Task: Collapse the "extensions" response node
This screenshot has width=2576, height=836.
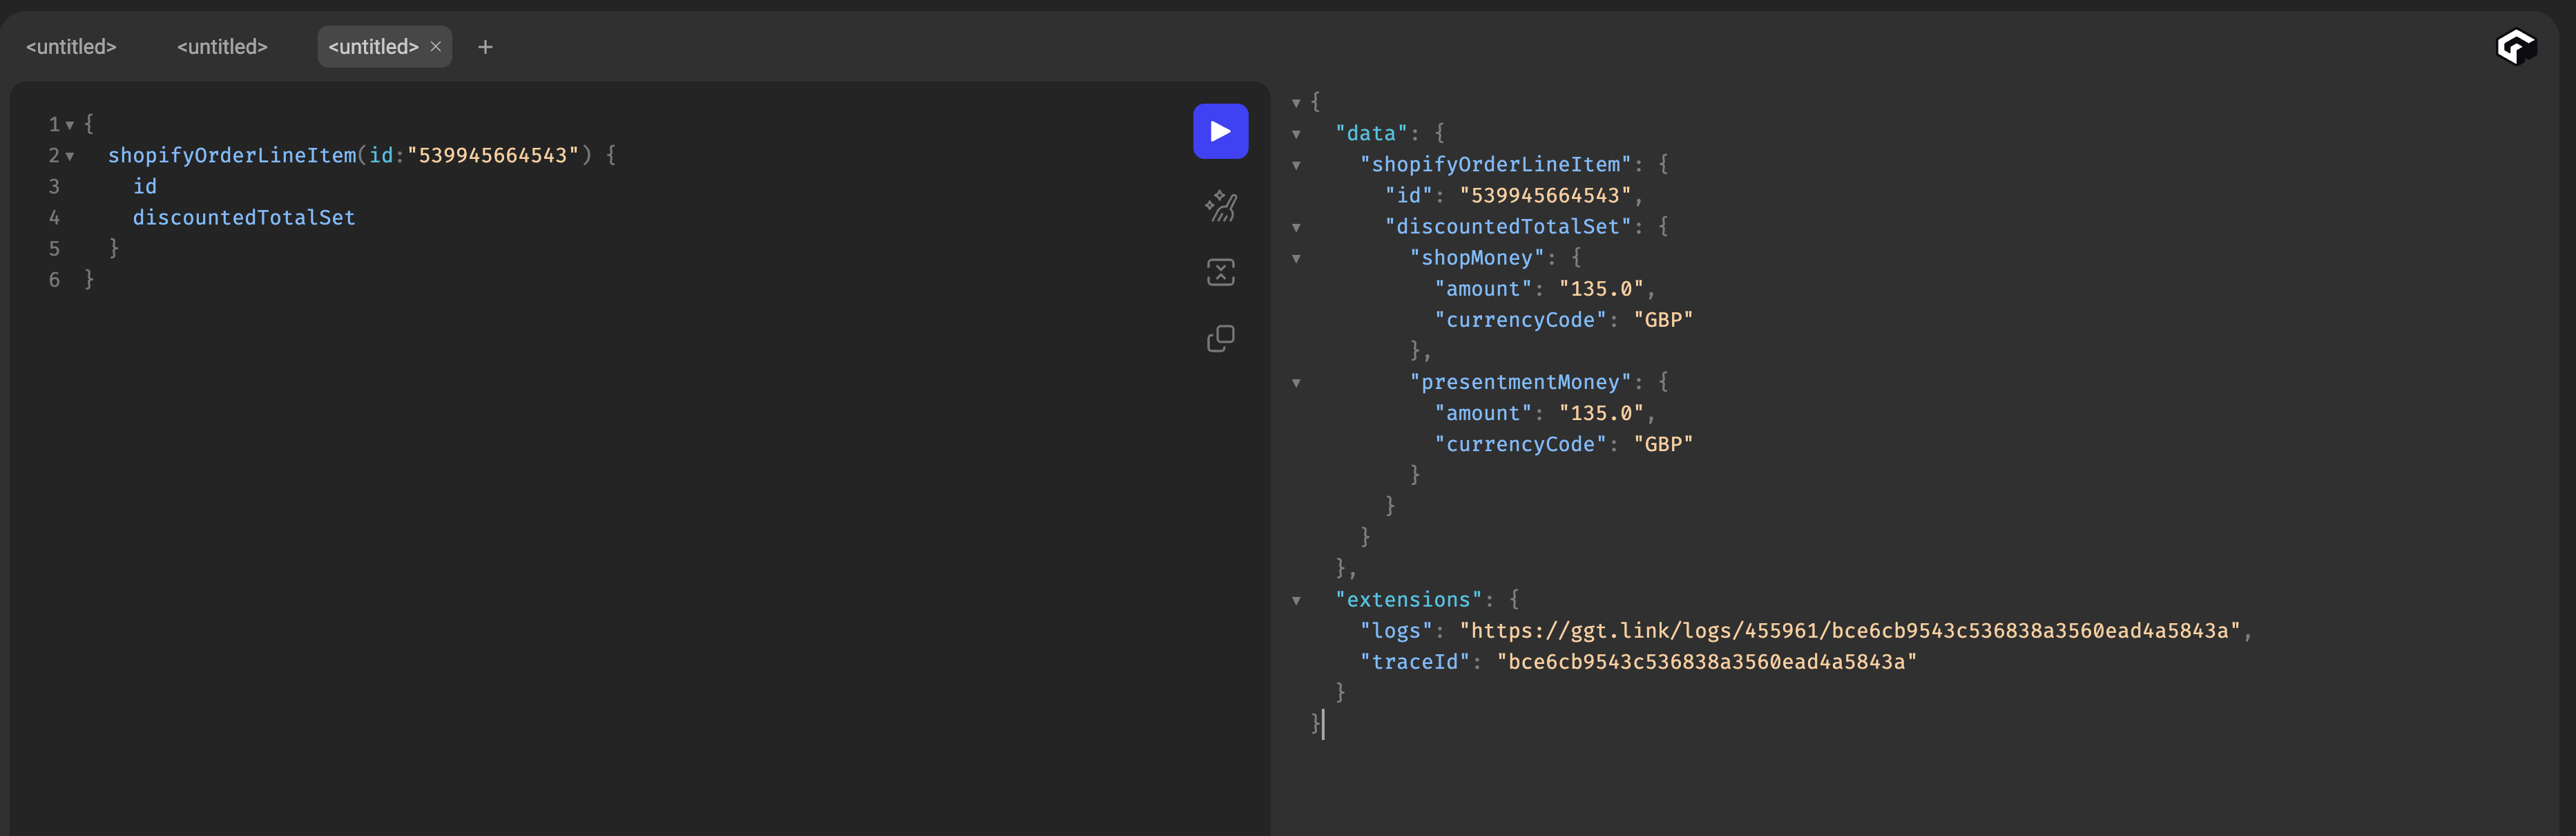Action: click(x=1296, y=601)
